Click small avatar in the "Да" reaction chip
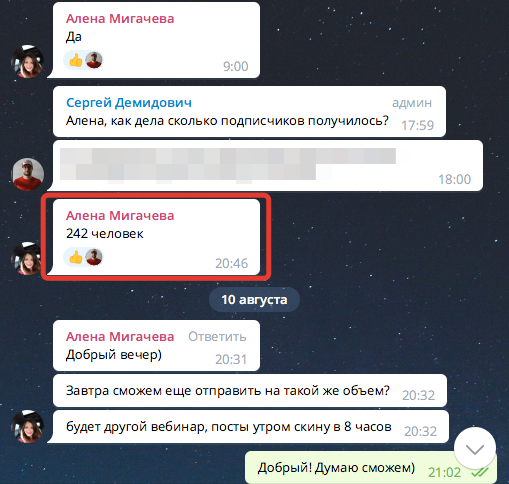 click(x=94, y=60)
